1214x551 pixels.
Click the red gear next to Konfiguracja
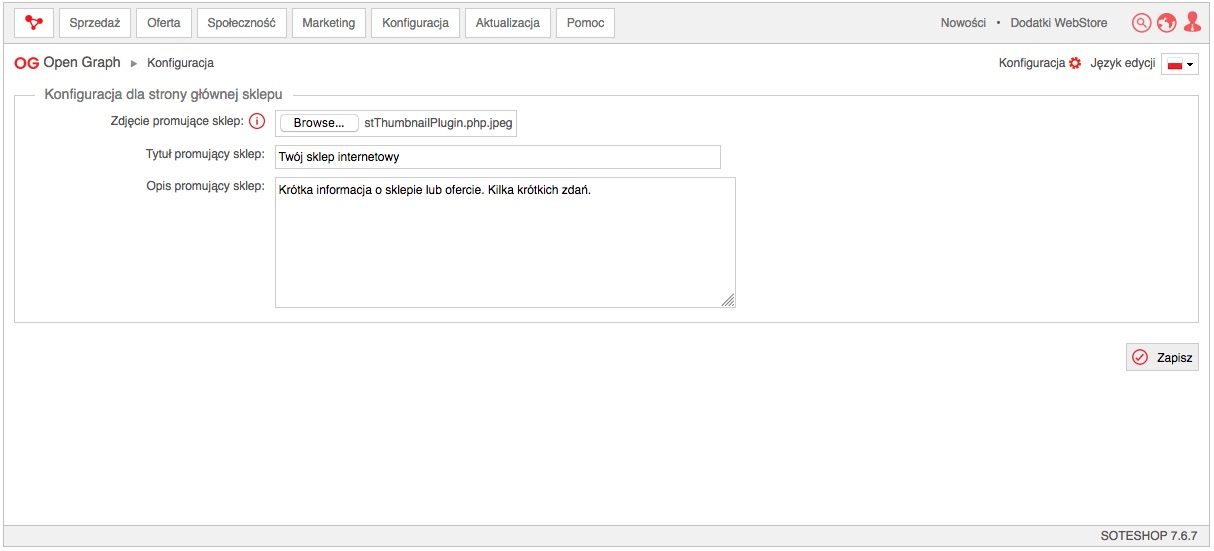point(1075,63)
